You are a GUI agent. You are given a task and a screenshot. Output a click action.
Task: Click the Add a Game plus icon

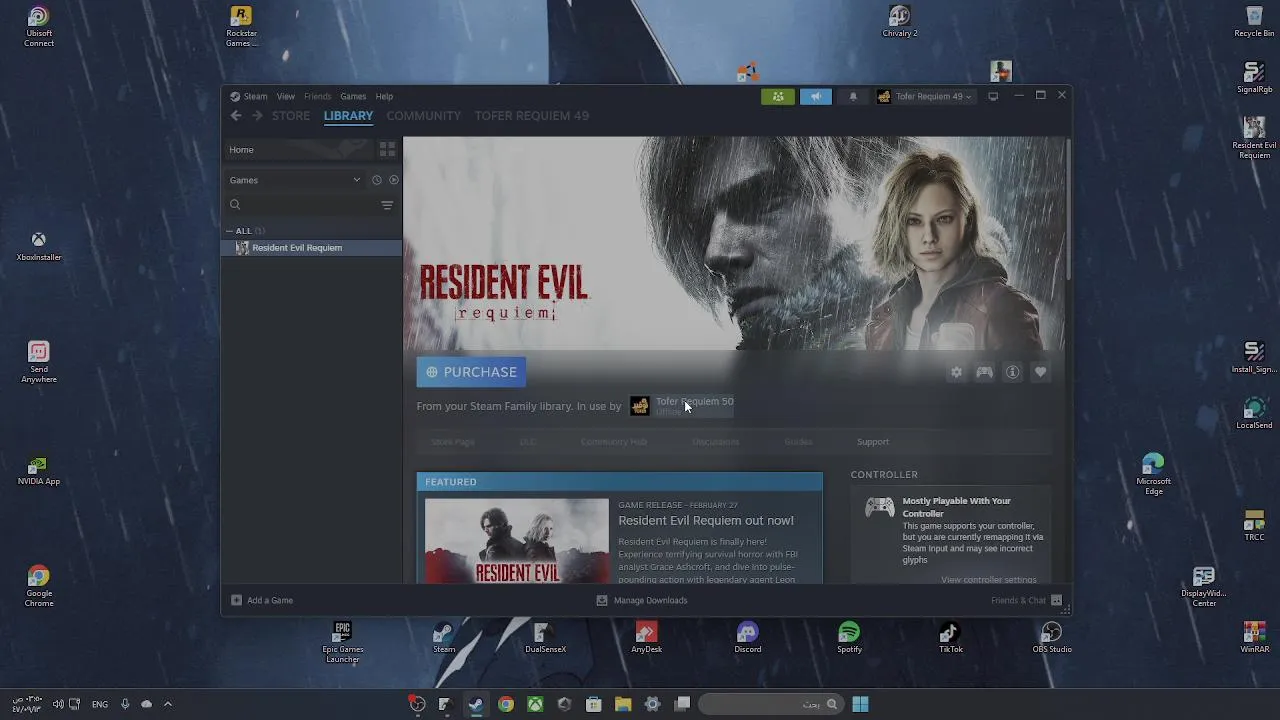[236, 600]
